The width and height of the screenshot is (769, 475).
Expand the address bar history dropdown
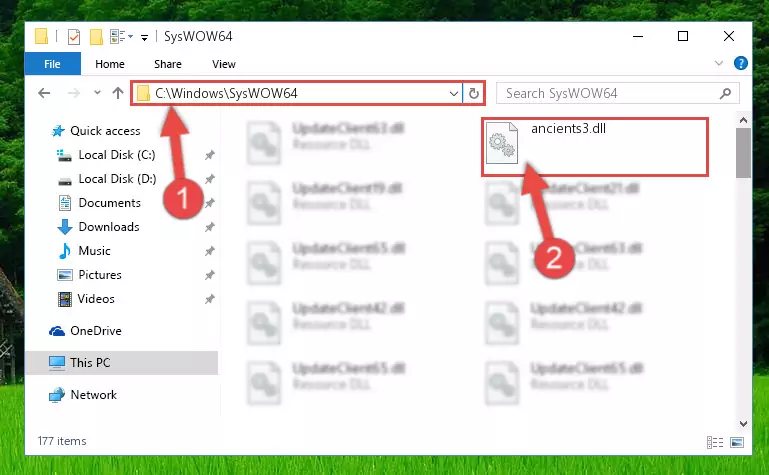pyautogui.click(x=454, y=93)
